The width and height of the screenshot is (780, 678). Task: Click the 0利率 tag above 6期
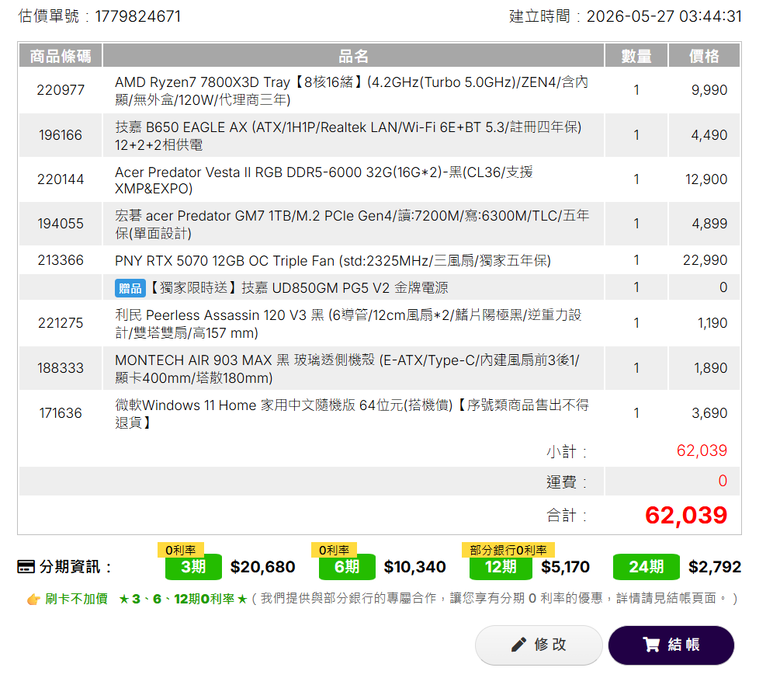pos(334,550)
